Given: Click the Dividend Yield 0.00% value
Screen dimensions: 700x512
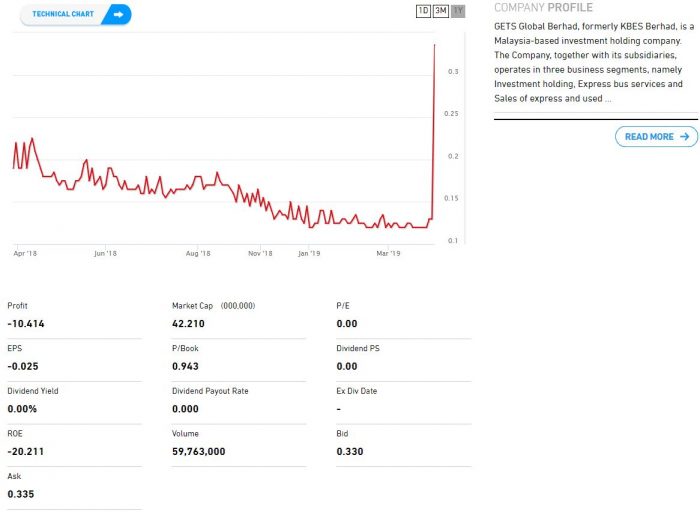Looking at the screenshot, I should click(x=23, y=409).
